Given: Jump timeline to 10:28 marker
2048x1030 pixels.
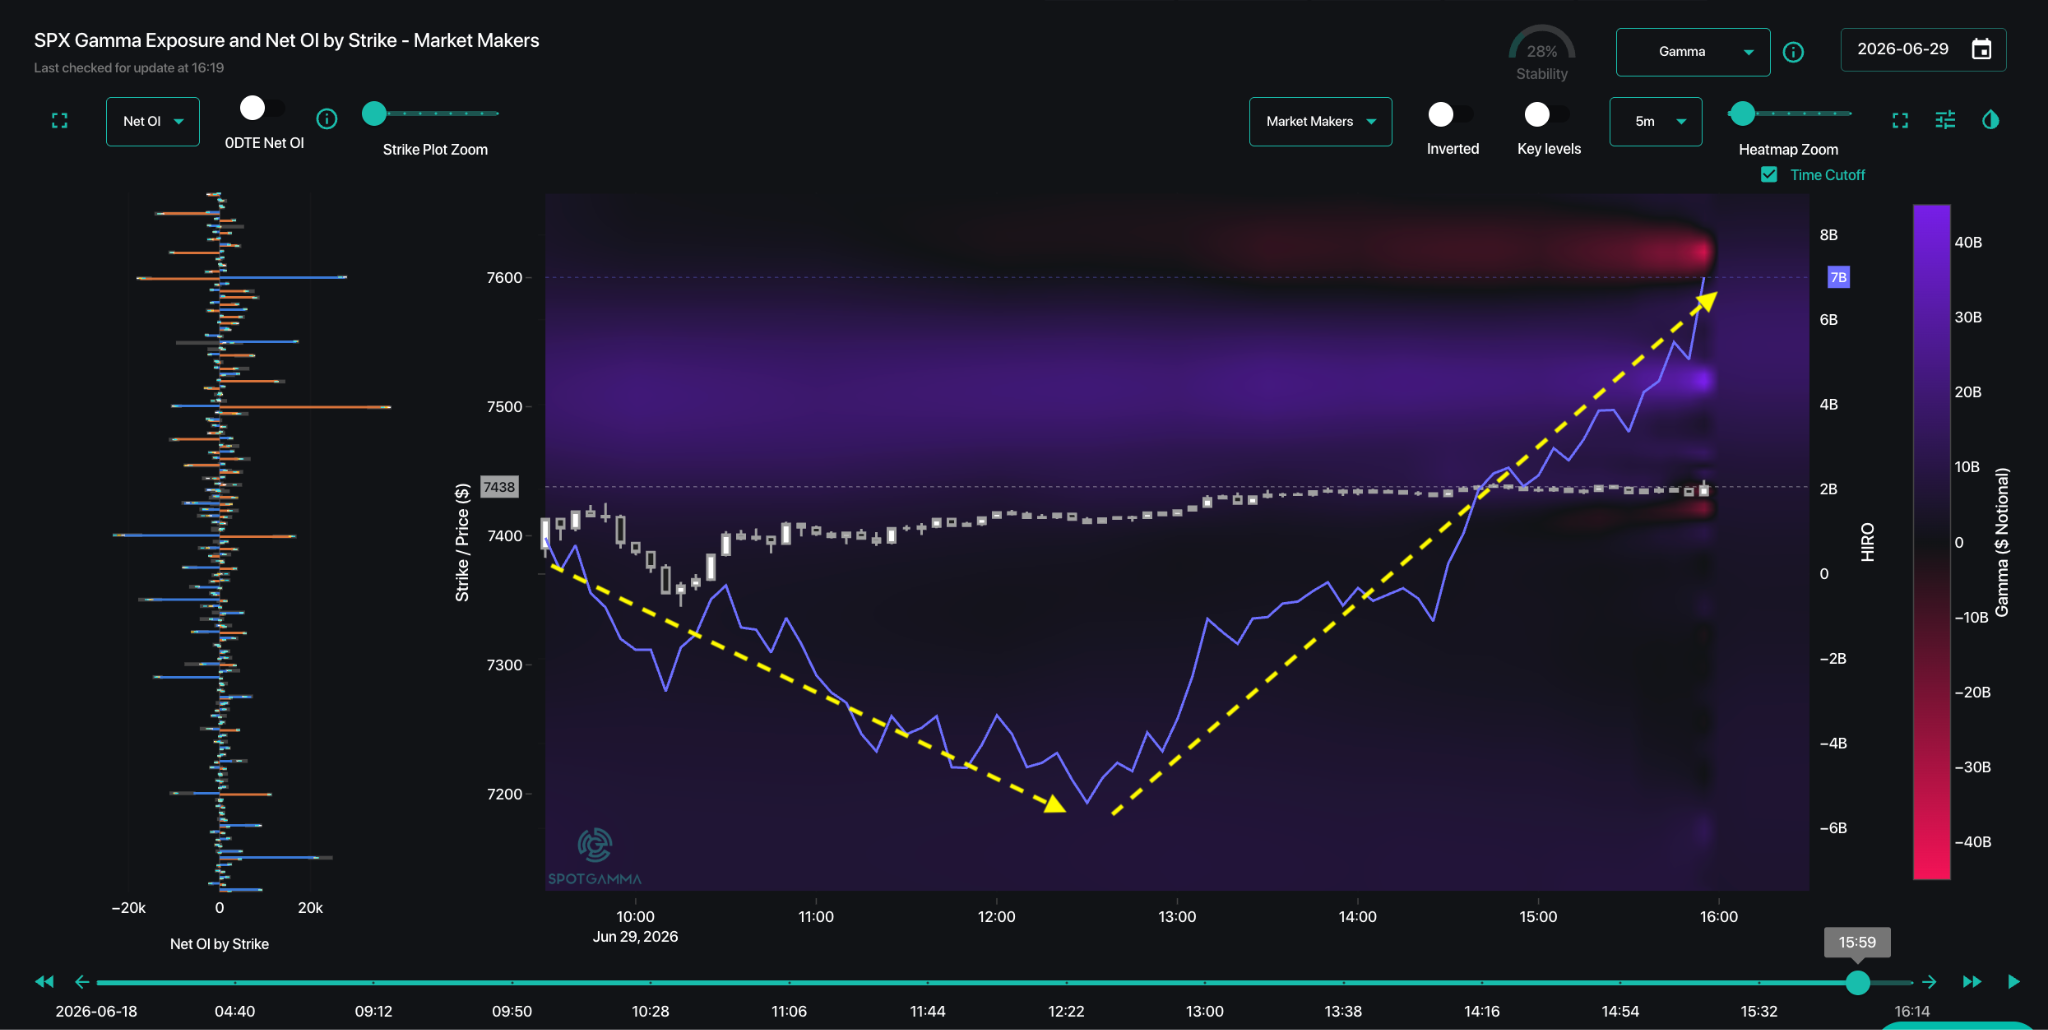Looking at the screenshot, I should click(x=650, y=1011).
